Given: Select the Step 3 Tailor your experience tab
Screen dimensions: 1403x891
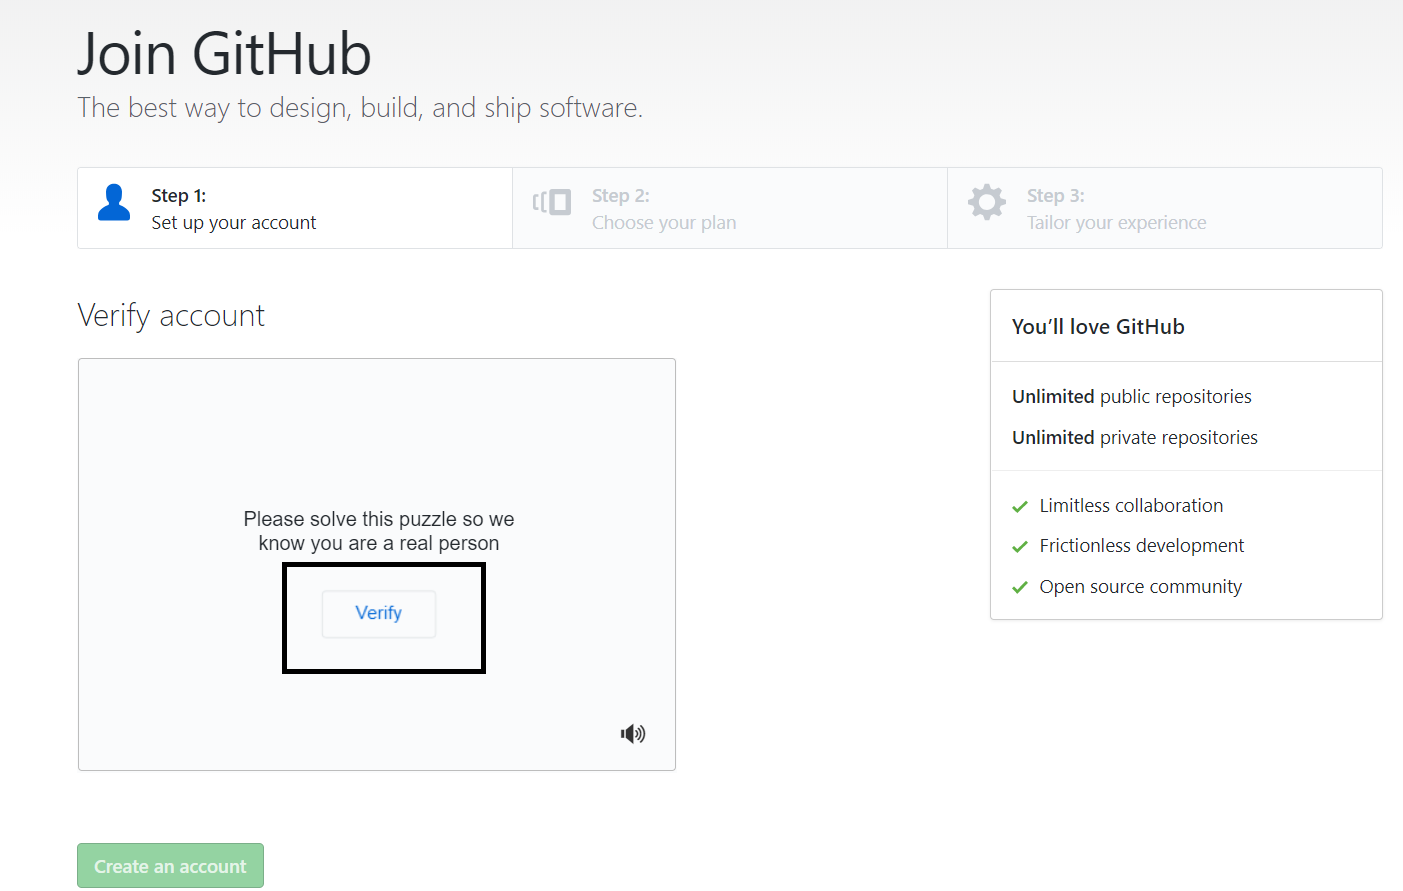Looking at the screenshot, I should pyautogui.click(x=1165, y=208).
